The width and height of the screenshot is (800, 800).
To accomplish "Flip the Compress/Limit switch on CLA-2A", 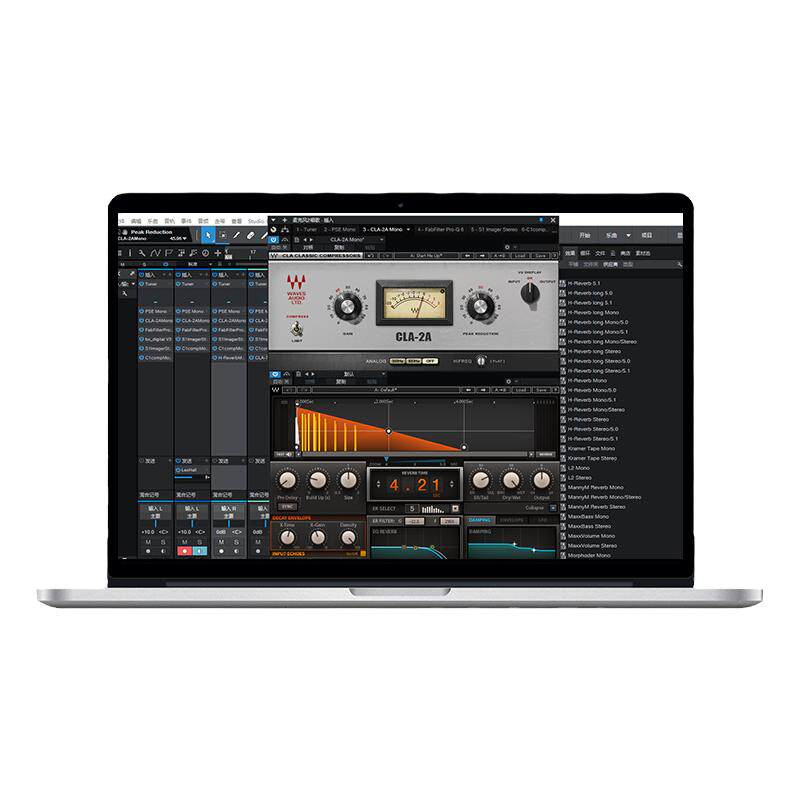I will pos(297,330).
